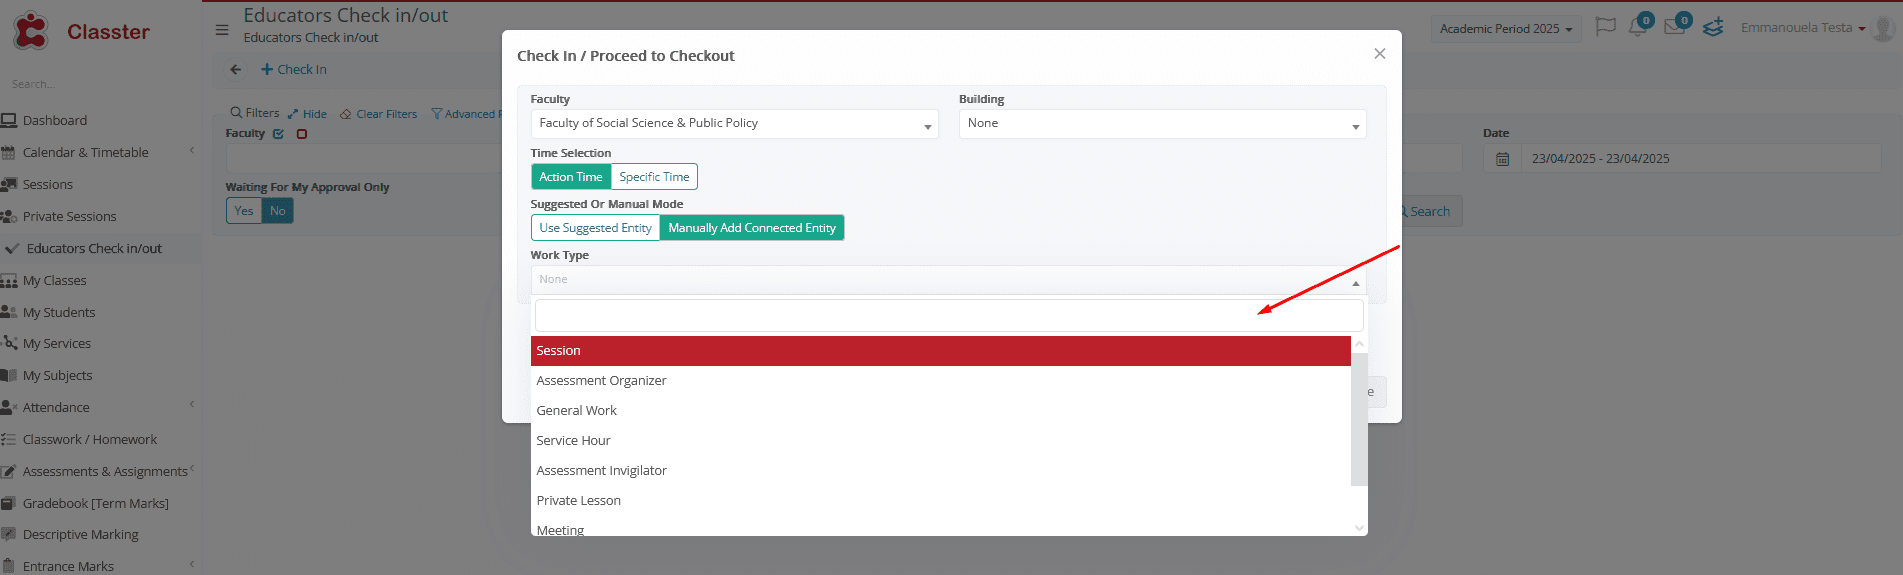Open Academic Period 2025 dropdown
The width and height of the screenshot is (1903, 575).
pos(1506,29)
